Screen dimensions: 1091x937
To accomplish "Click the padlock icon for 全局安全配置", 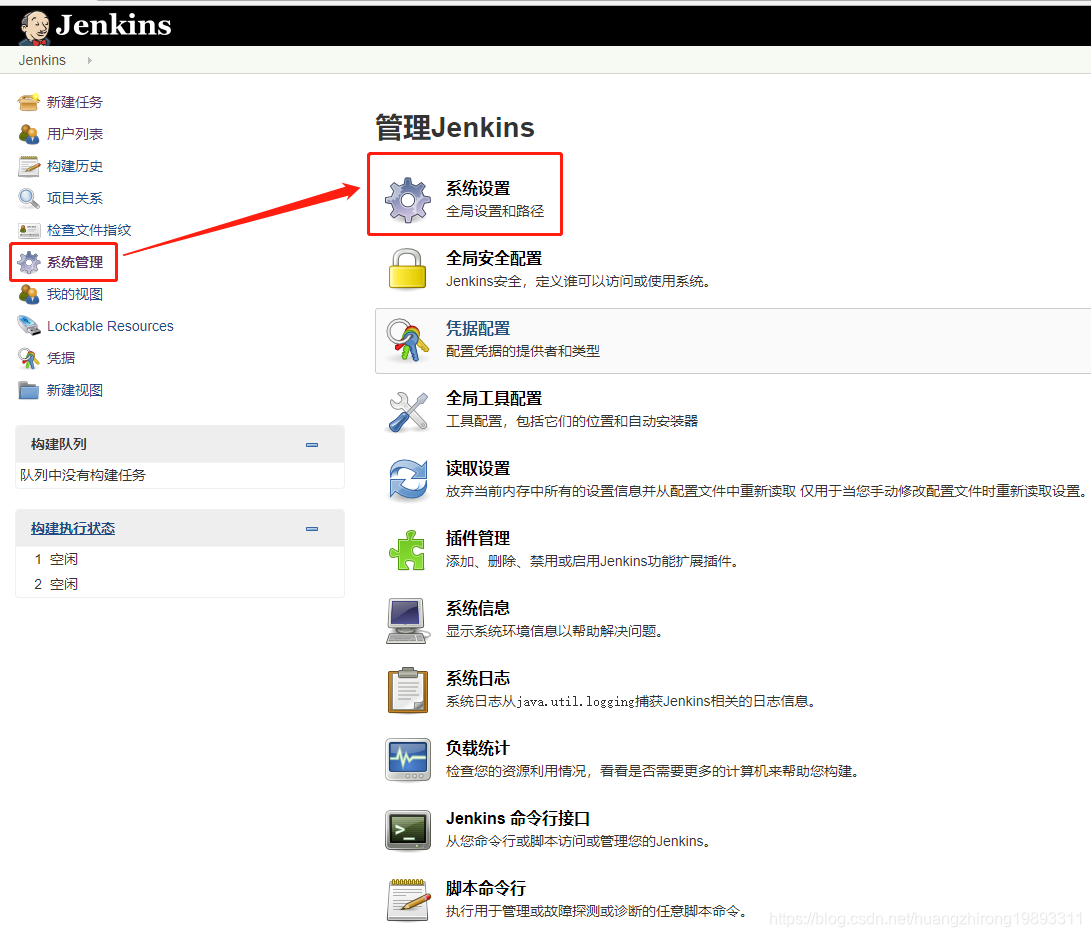I will pos(408,269).
